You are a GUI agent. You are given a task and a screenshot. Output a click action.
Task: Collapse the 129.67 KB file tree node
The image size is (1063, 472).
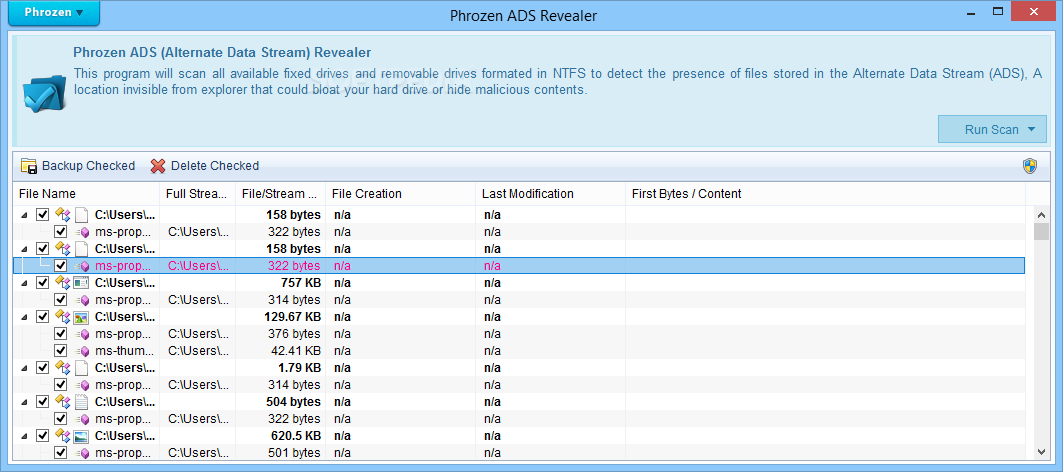(x=24, y=317)
